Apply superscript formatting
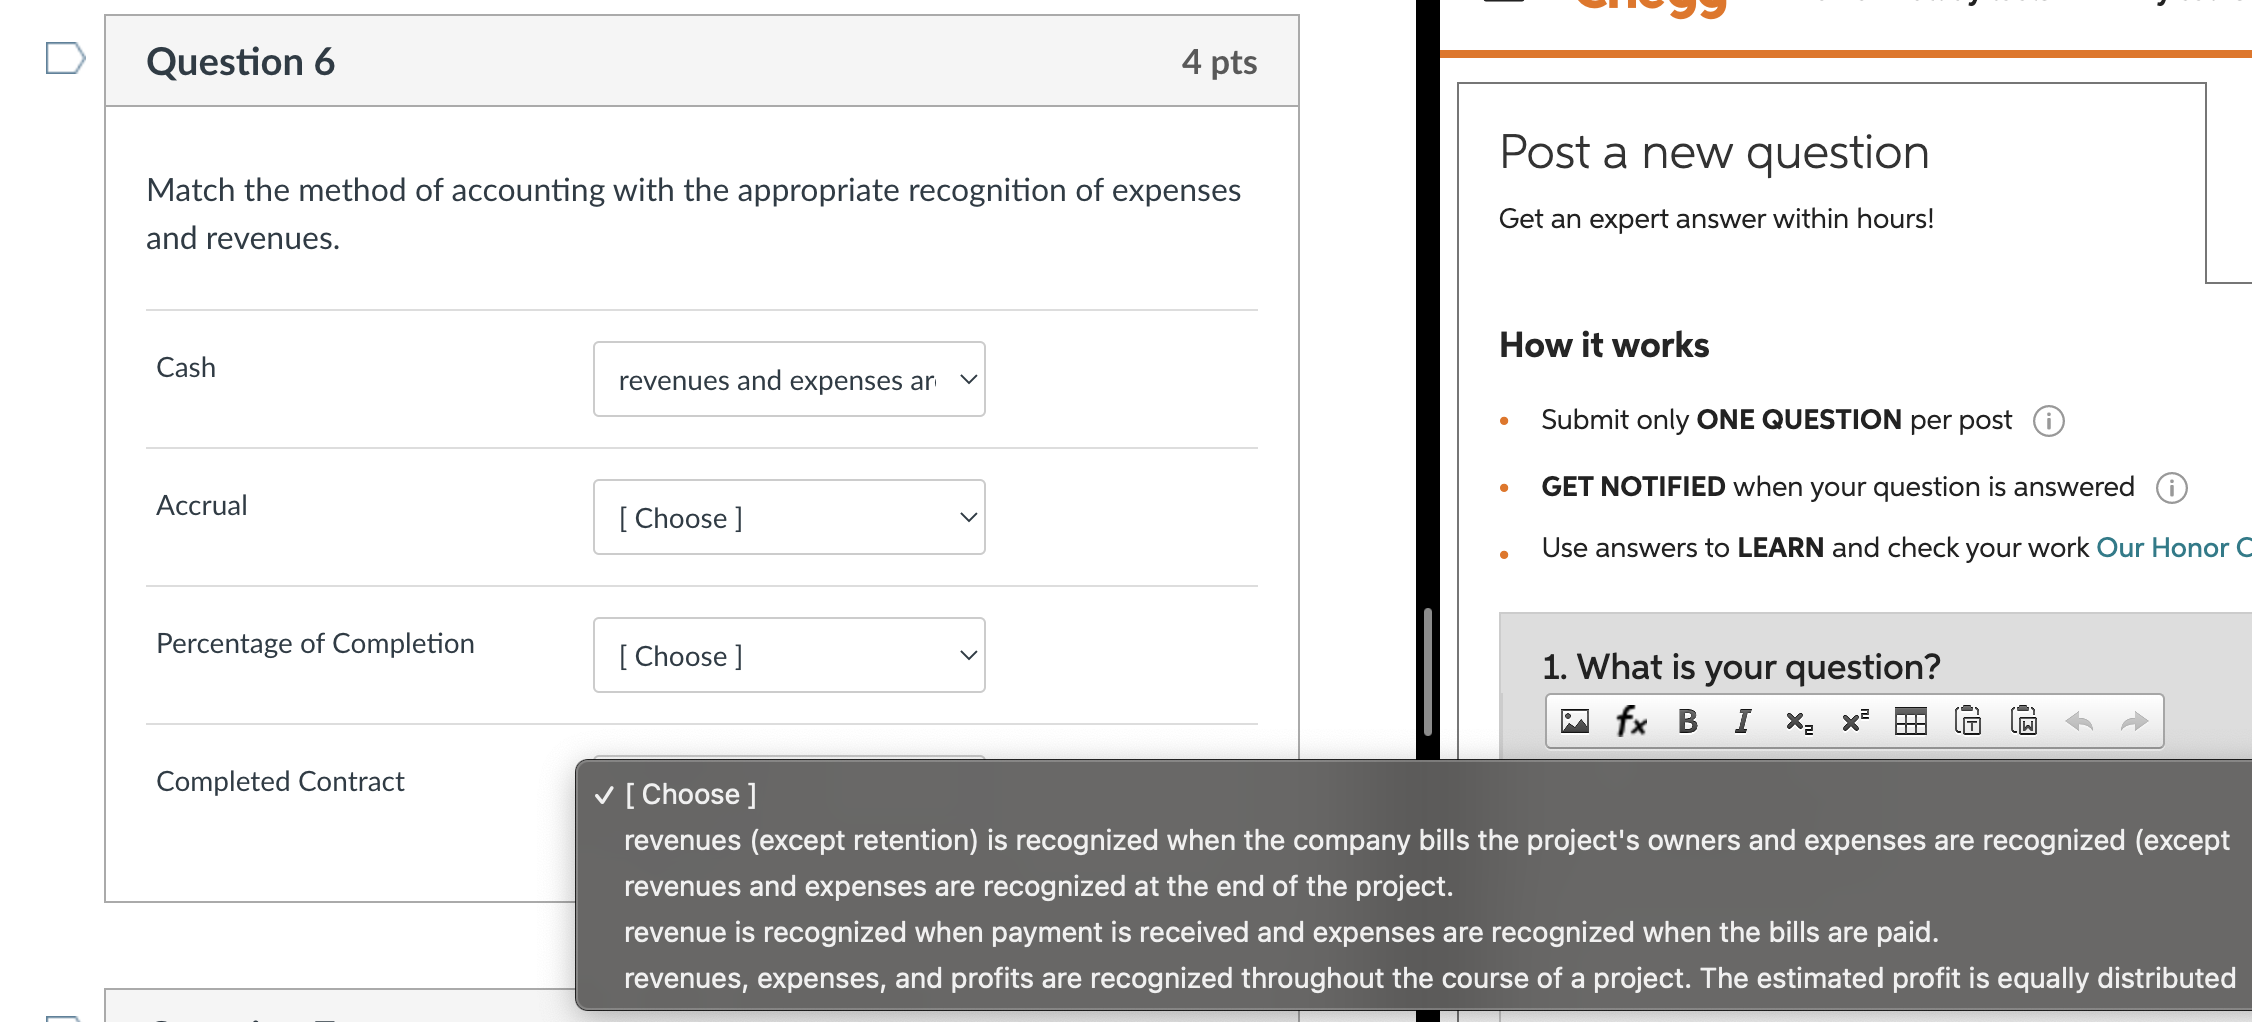 click(1855, 720)
